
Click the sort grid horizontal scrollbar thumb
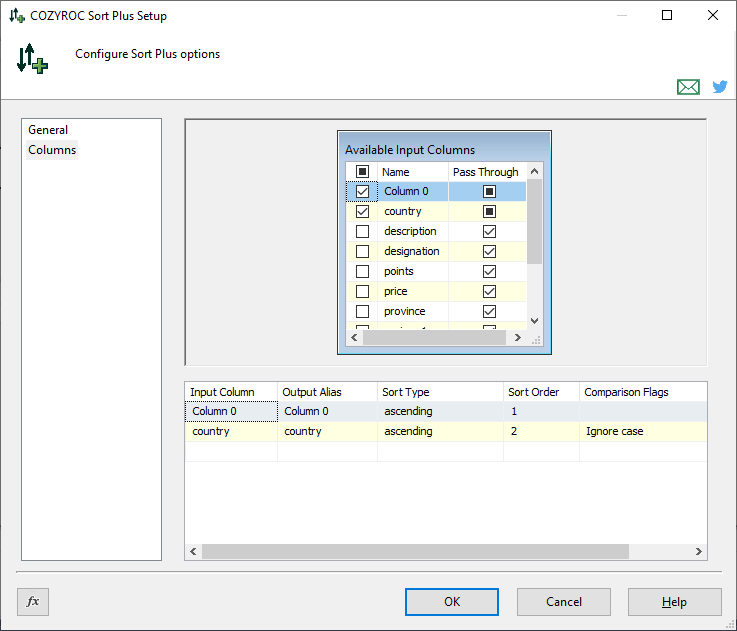tap(415, 552)
